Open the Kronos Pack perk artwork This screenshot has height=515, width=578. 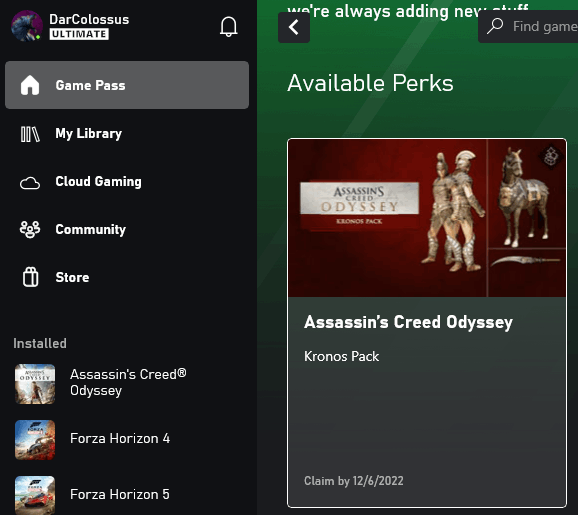(427, 218)
